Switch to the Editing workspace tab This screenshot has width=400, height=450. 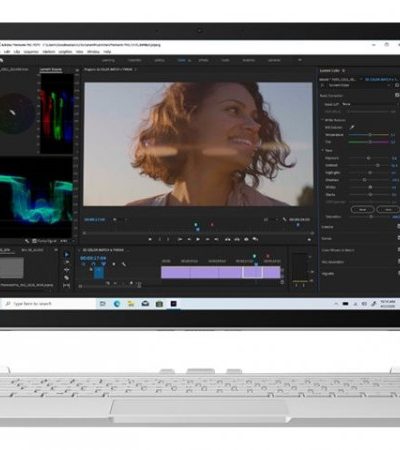[x=159, y=60]
